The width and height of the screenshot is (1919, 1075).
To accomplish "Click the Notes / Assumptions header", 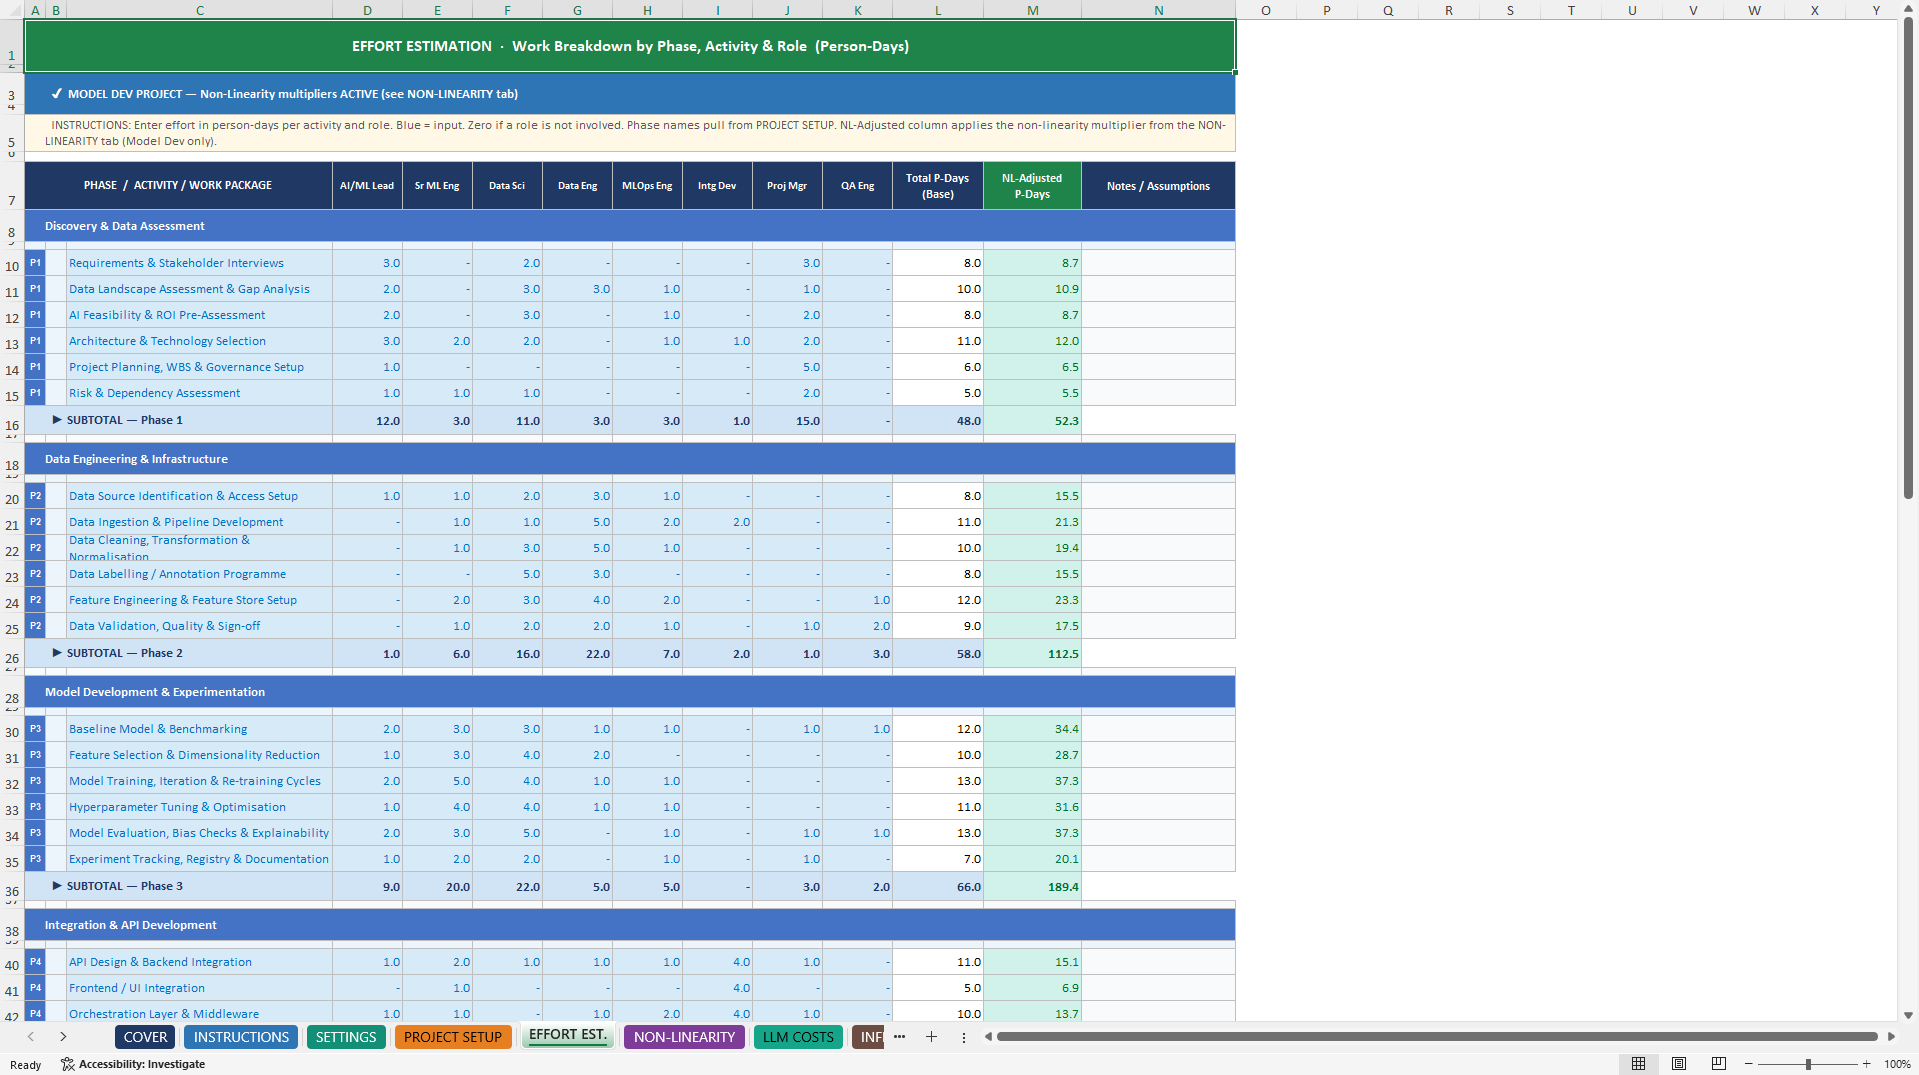I will click(1158, 186).
